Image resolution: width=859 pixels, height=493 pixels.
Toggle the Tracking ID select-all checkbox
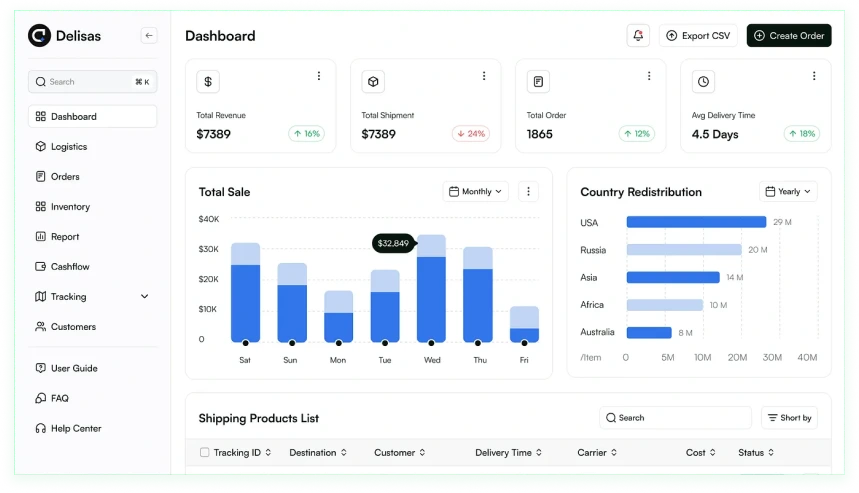pyautogui.click(x=205, y=453)
